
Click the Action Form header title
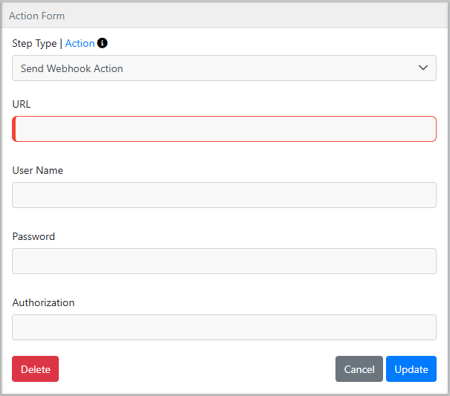pyautogui.click(x=37, y=16)
